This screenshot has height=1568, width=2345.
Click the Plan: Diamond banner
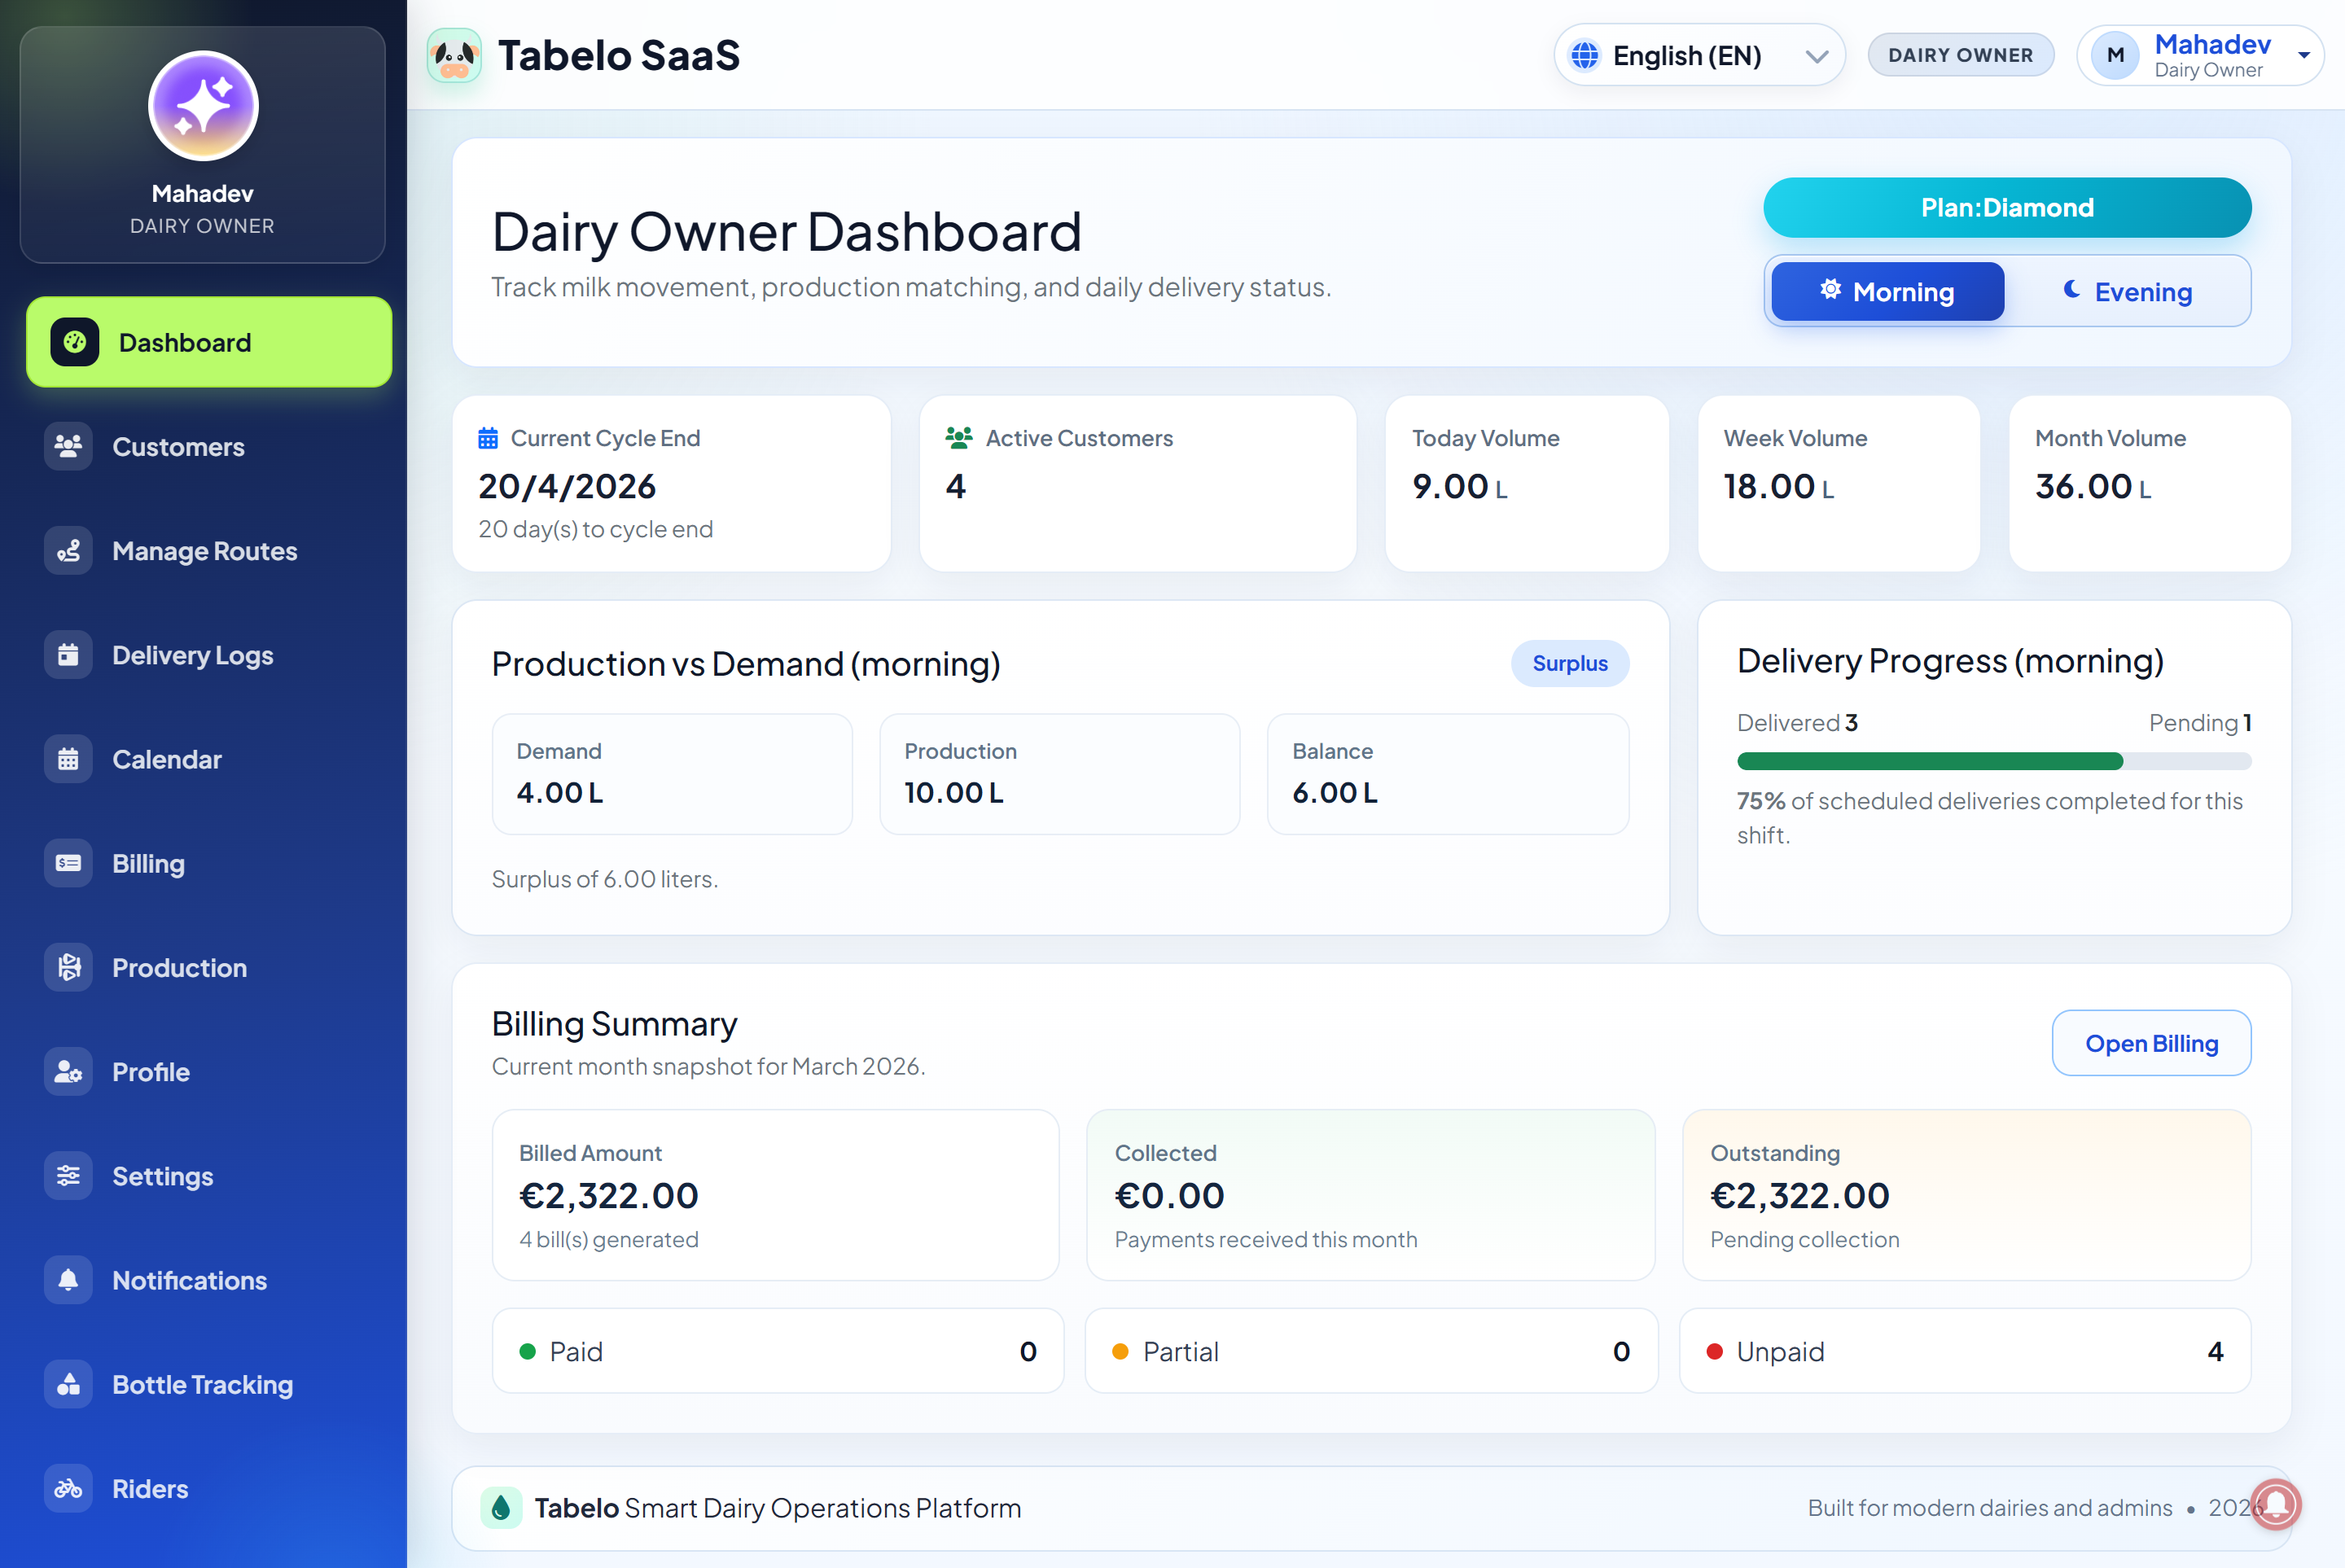pyautogui.click(x=2006, y=207)
